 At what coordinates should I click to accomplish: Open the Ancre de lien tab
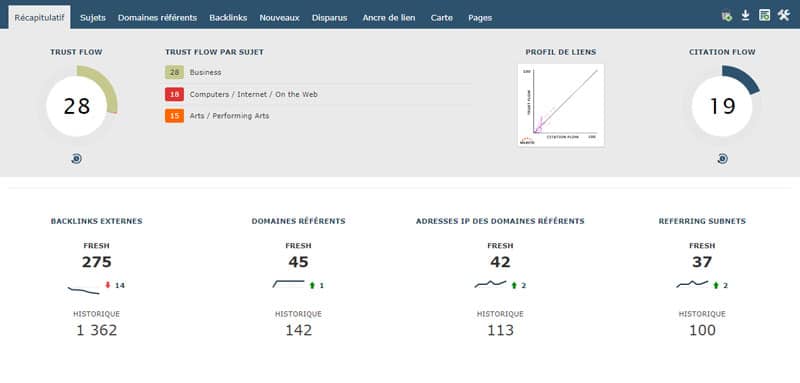click(x=389, y=17)
